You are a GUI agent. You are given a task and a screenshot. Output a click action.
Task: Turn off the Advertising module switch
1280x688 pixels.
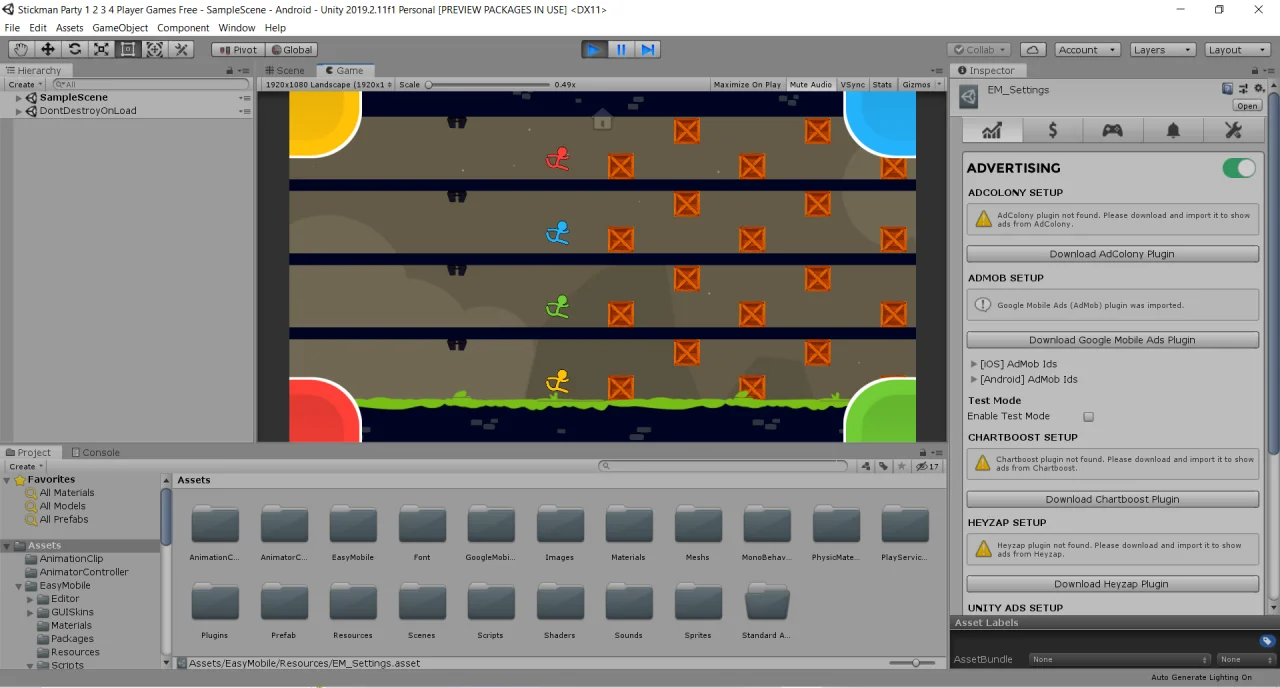click(x=1239, y=168)
